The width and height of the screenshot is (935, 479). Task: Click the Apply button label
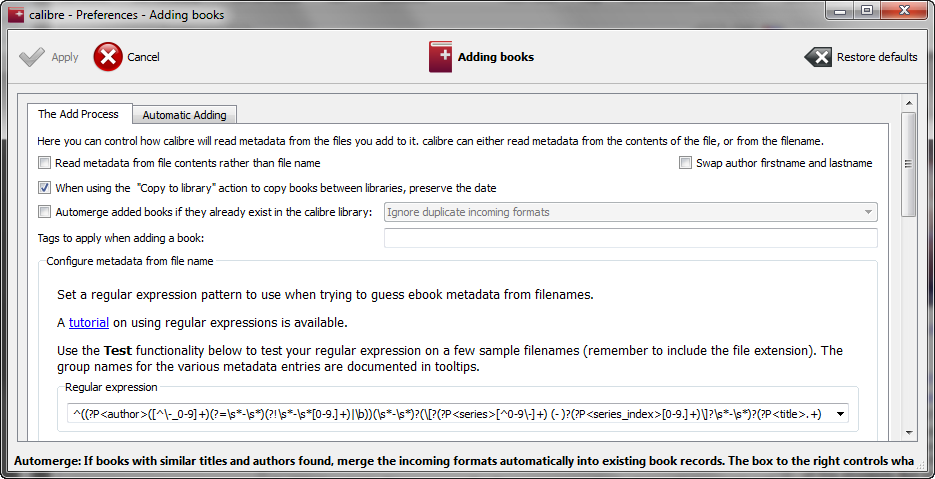(65, 57)
